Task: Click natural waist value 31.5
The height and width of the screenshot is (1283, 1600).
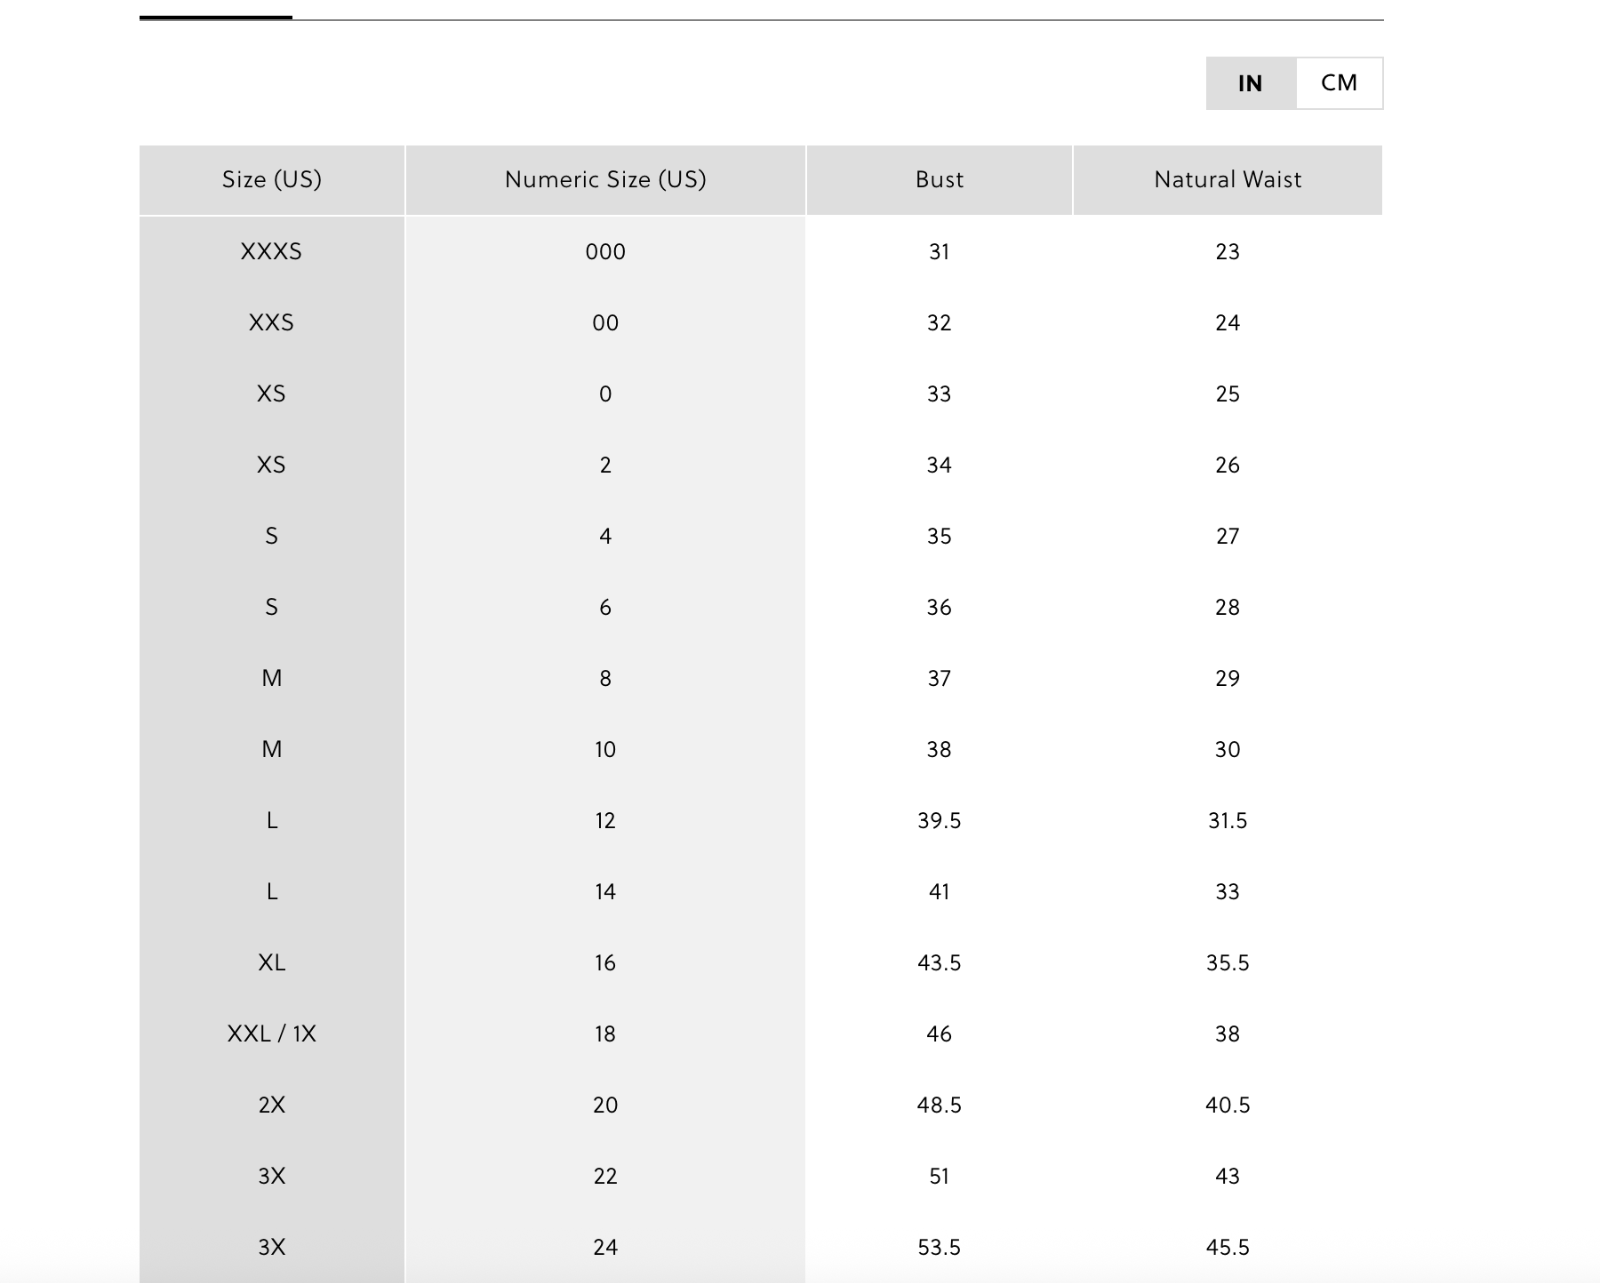Action: tap(1228, 821)
